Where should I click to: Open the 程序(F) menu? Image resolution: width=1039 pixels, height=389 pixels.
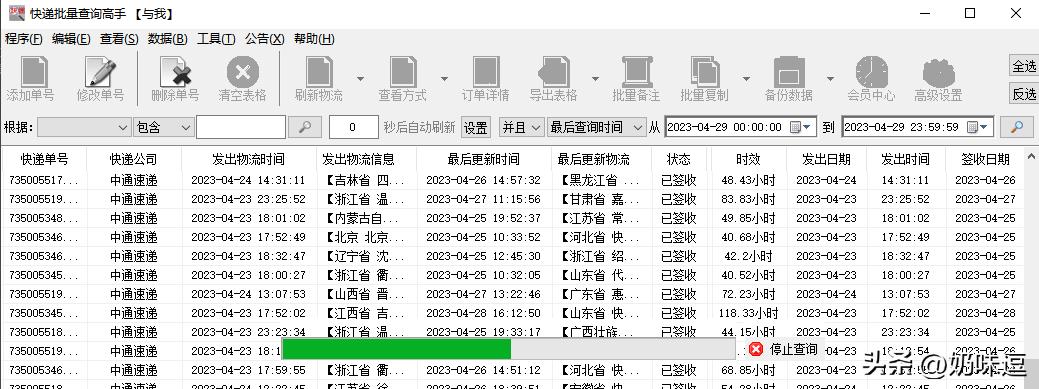point(24,39)
